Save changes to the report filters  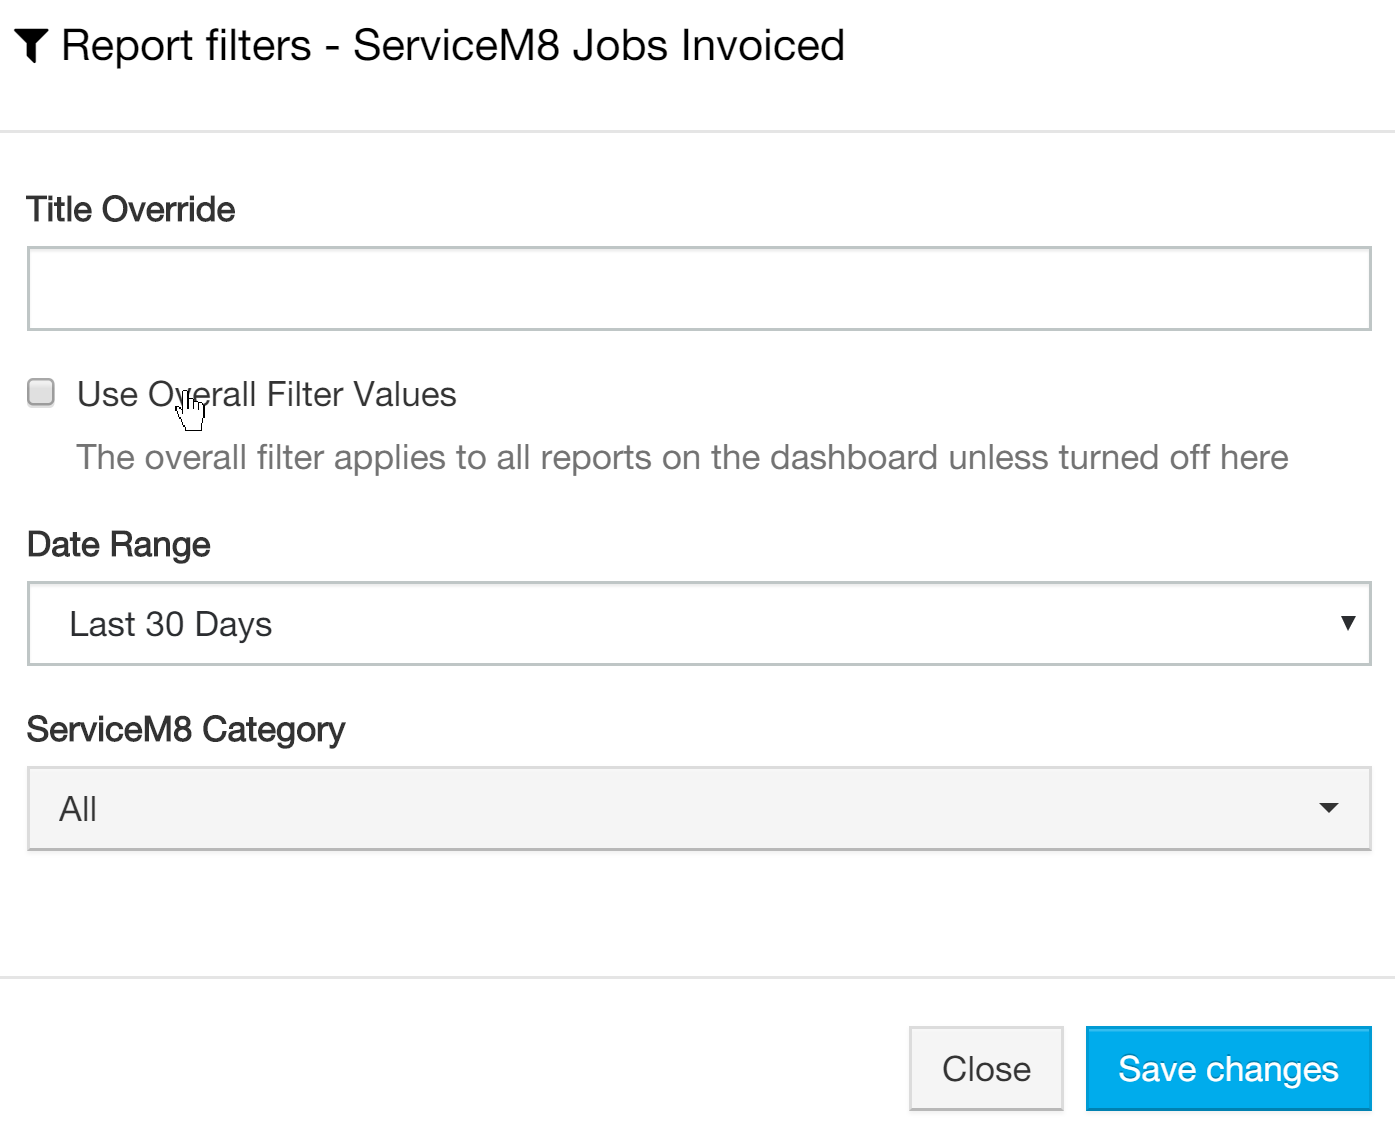coord(1228,1069)
